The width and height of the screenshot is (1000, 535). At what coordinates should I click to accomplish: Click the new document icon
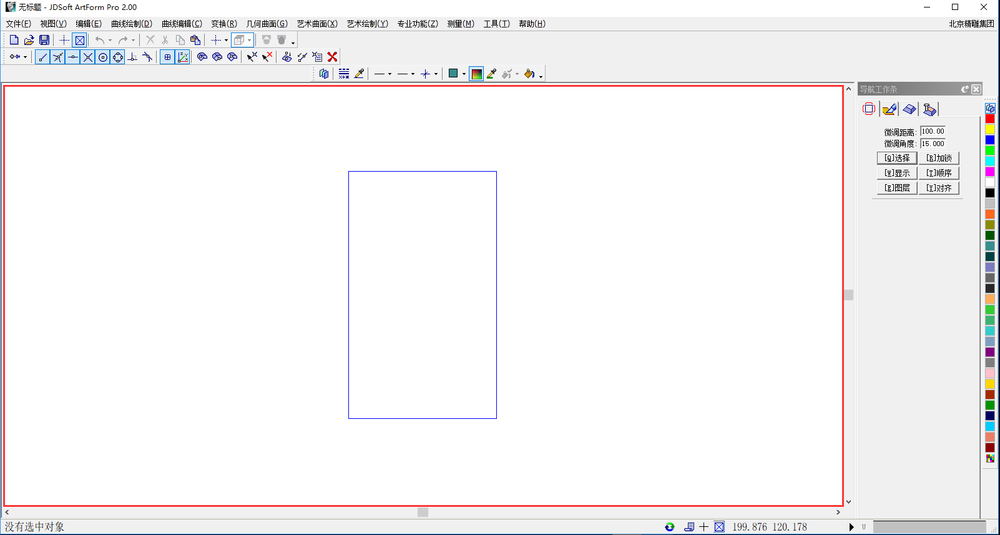(13, 40)
